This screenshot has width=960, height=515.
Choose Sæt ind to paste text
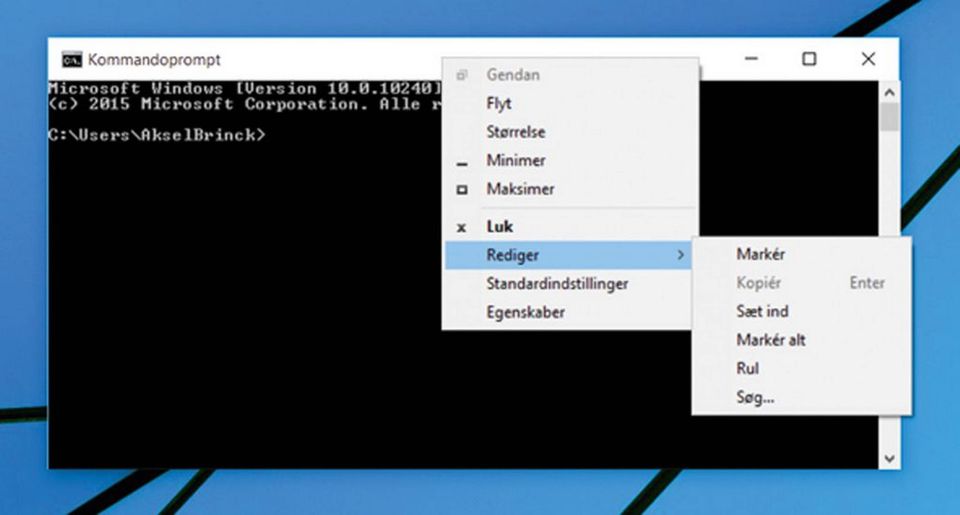click(x=762, y=311)
